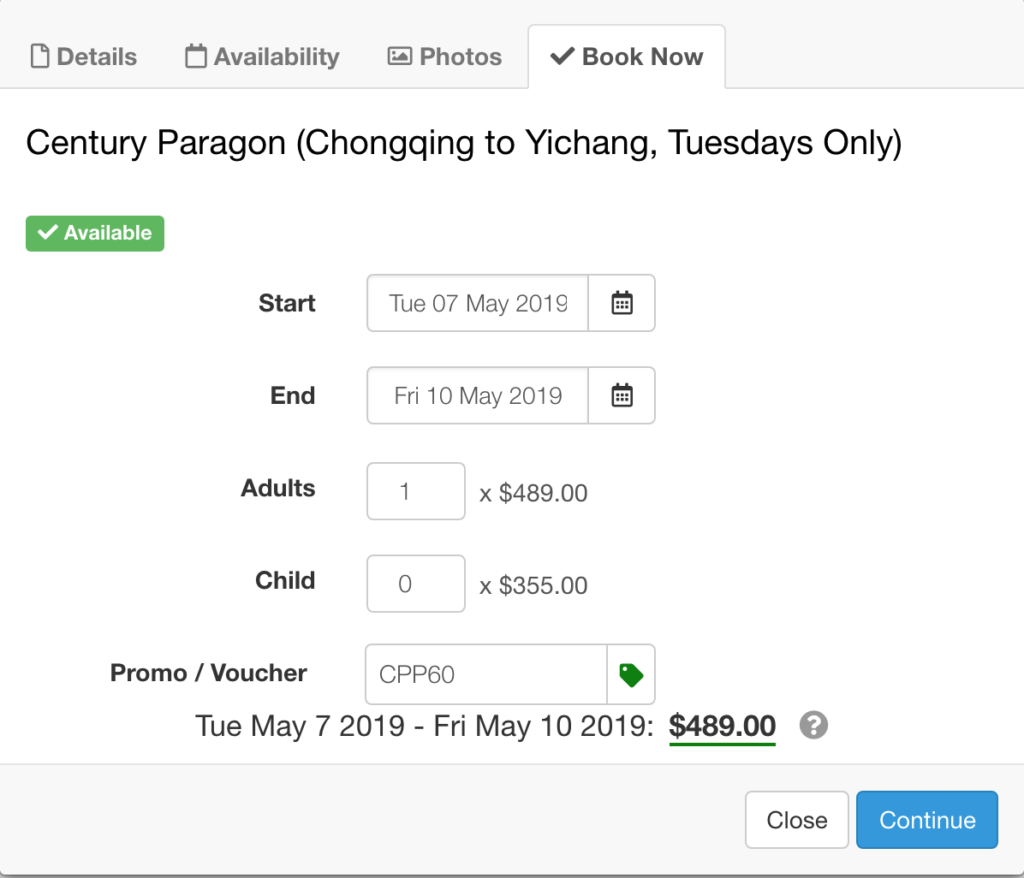Open the Start date calendar picker icon
The height and width of the screenshot is (878, 1024).
tap(622, 303)
